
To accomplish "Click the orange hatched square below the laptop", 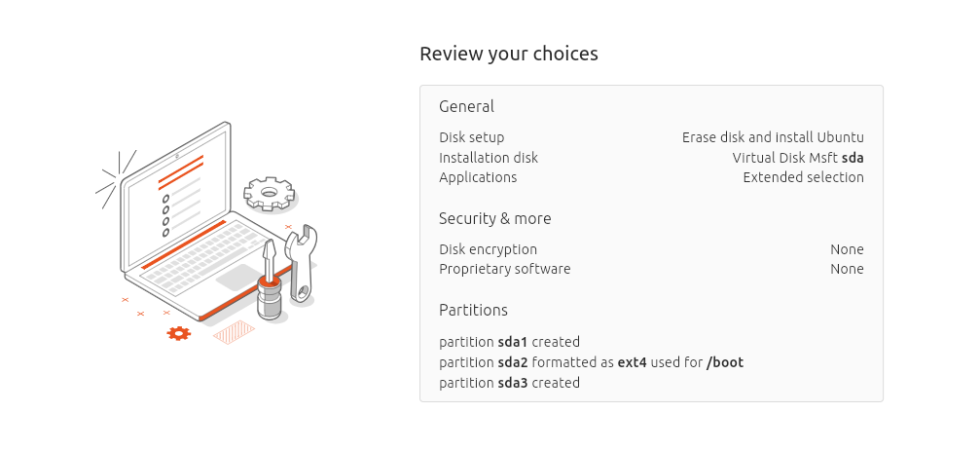I will [234, 332].
